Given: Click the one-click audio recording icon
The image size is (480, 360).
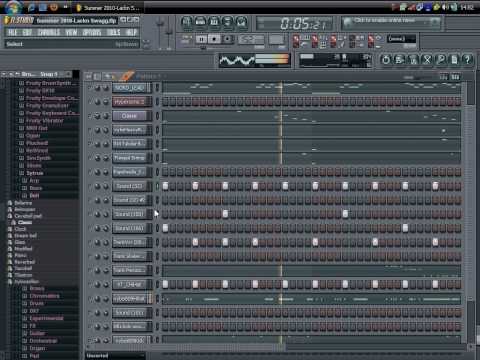Looking at the screenshot, I should click(440, 60).
